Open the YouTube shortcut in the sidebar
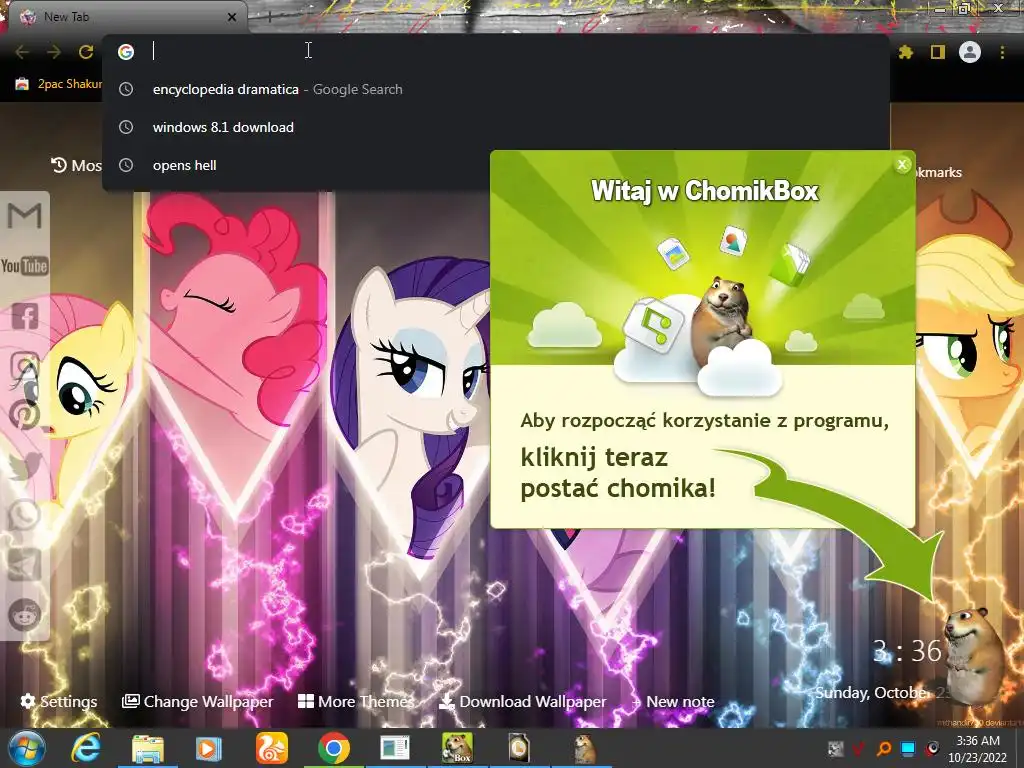The width and height of the screenshot is (1024, 768). 24,266
